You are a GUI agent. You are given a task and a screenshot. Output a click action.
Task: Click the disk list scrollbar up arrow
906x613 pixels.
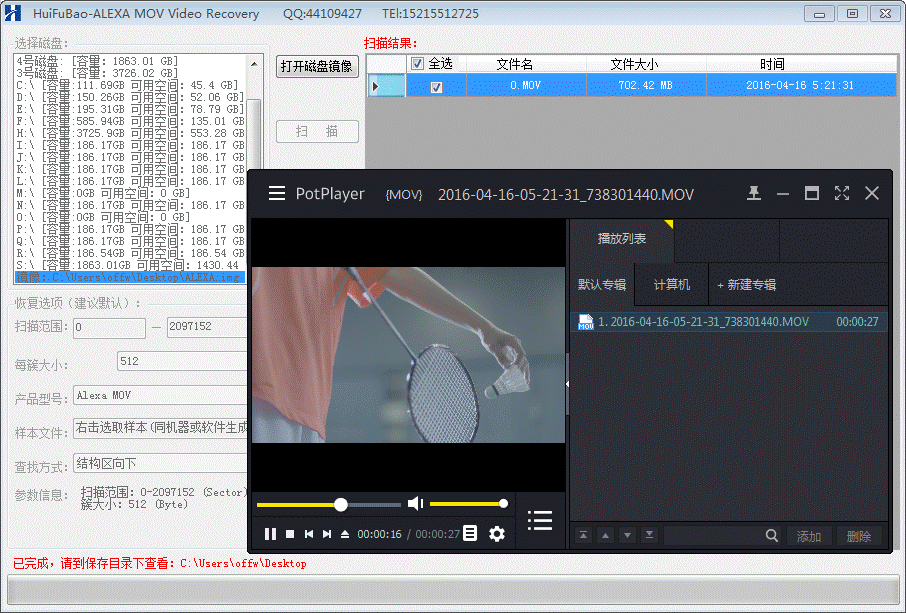[x=254, y=63]
